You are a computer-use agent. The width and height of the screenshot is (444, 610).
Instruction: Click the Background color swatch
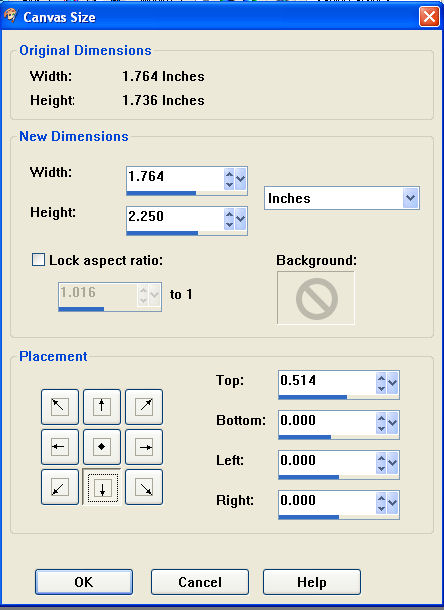(x=316, y=298)
